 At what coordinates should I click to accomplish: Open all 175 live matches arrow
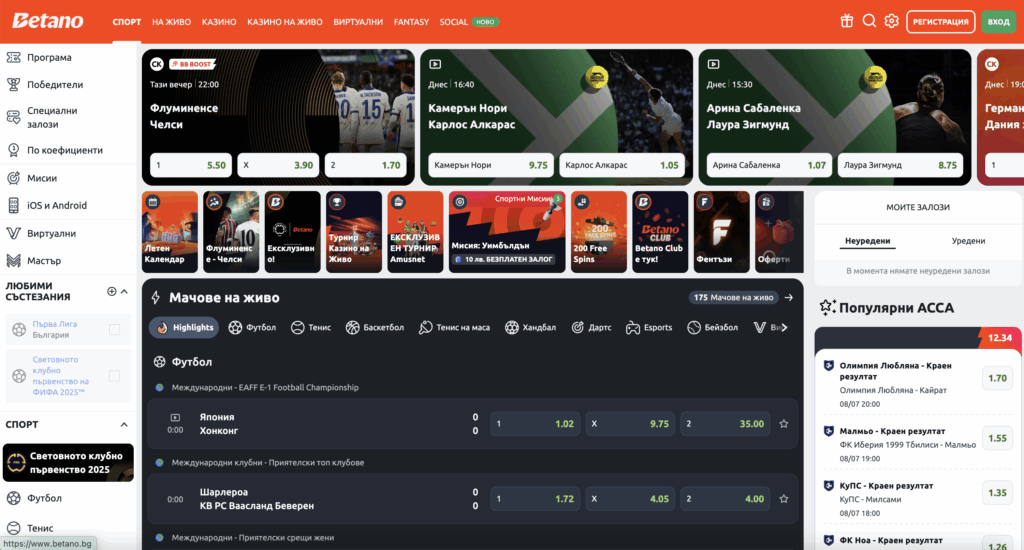(789, 297)
